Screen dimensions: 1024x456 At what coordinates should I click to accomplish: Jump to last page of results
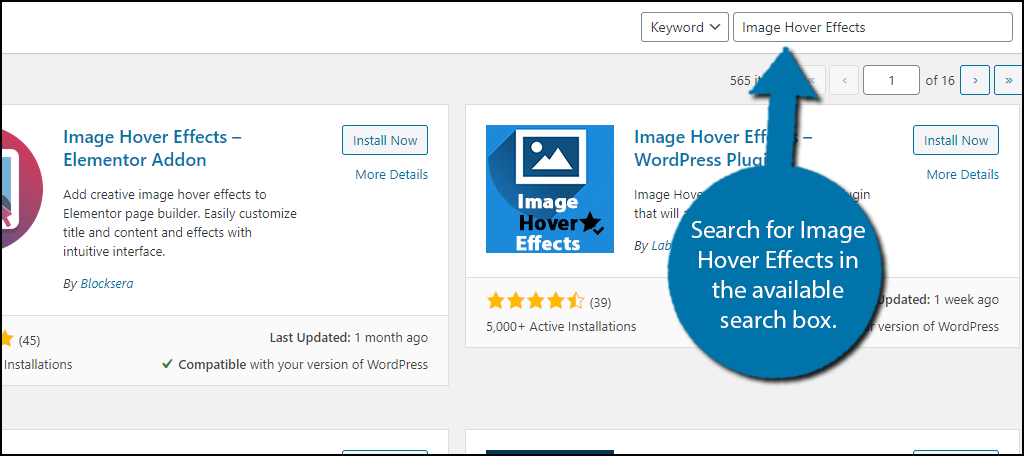1009,81
